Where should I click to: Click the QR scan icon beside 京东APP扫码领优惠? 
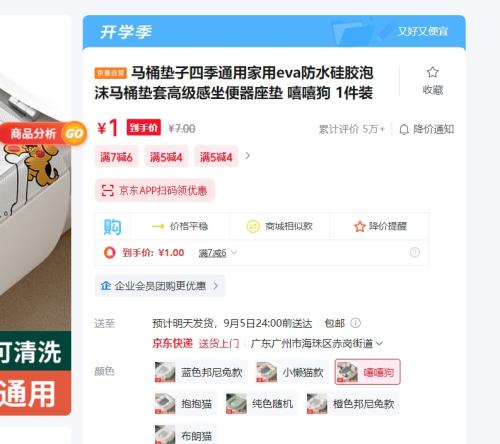click(107, 190)
